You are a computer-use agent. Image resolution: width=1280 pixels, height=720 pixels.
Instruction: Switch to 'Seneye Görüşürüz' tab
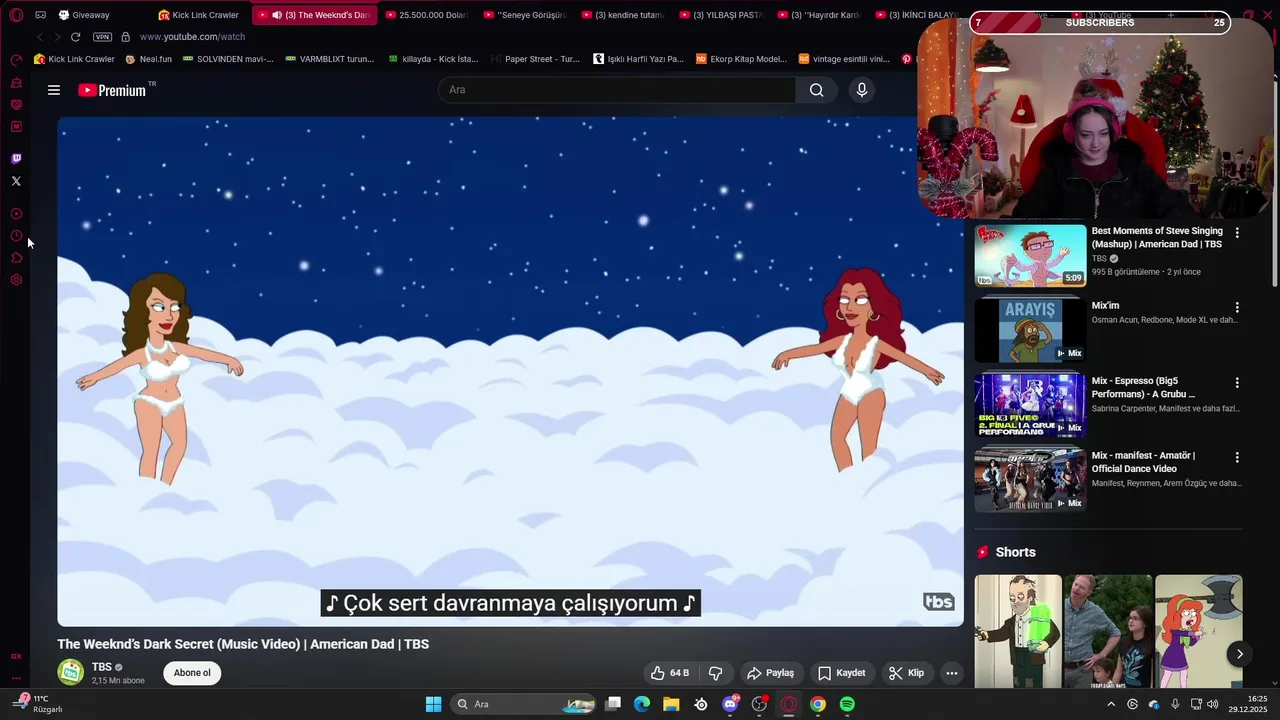click(x=524, y=15)
